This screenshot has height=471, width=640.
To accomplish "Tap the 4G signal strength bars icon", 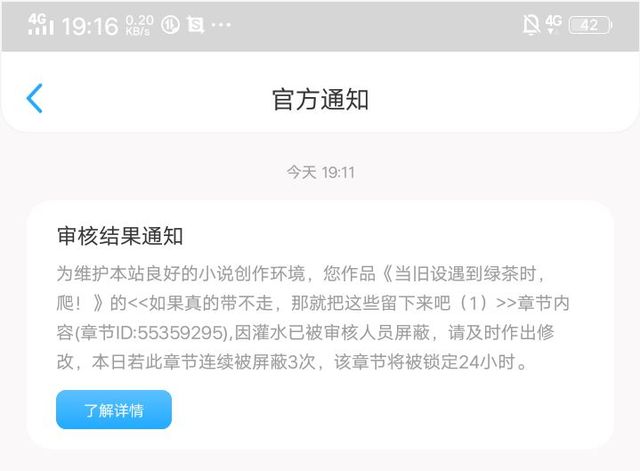I will 40,25.
